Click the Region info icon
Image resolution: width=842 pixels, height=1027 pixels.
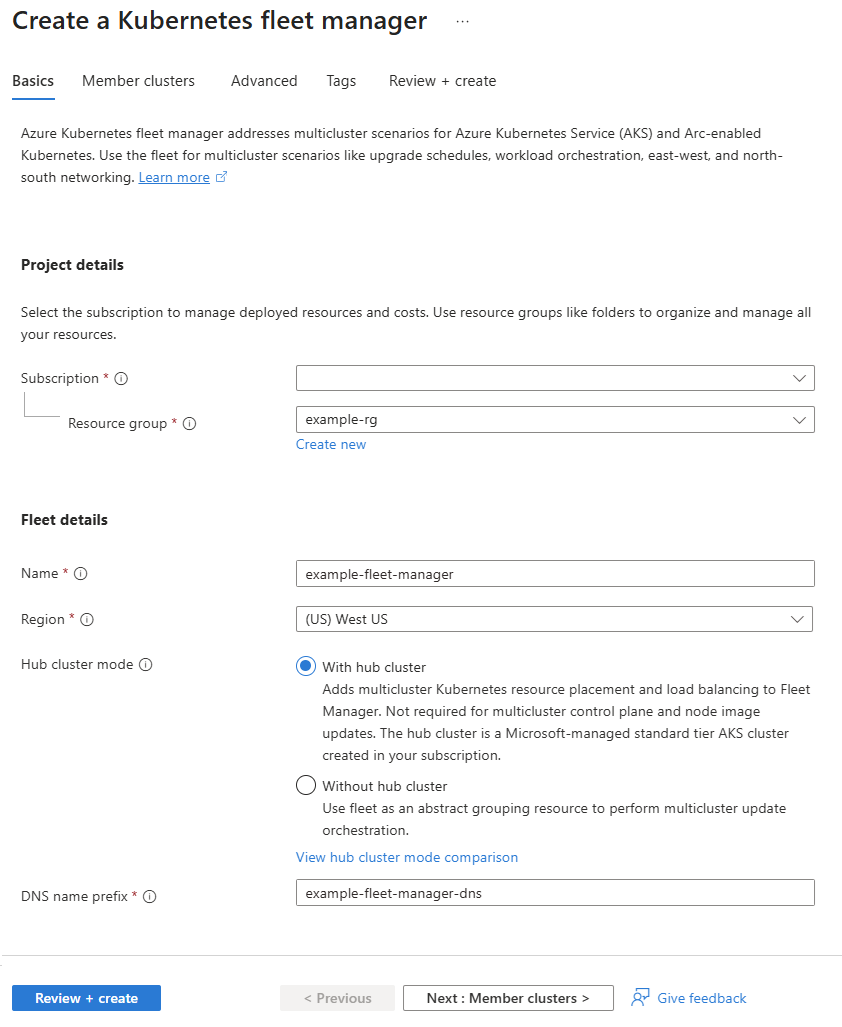[87, 620]
